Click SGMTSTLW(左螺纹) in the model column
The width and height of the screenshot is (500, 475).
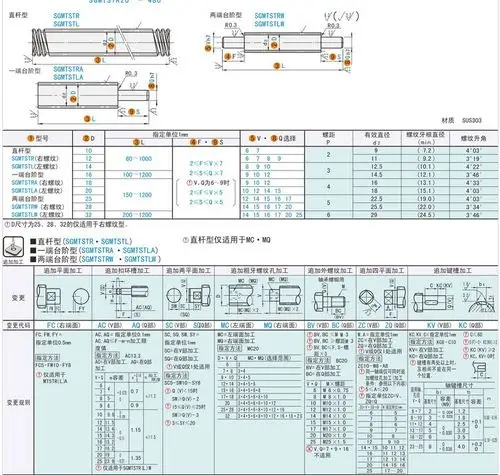(x=37, y=215)
